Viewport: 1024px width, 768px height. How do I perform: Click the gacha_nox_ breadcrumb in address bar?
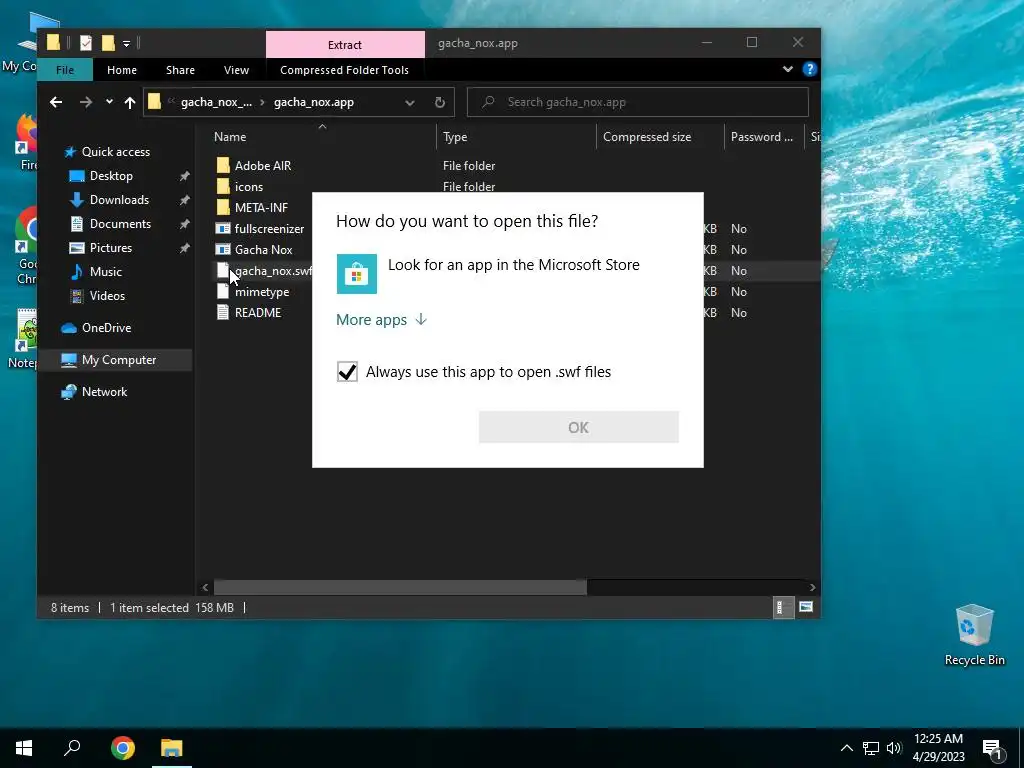click(216, 102)
